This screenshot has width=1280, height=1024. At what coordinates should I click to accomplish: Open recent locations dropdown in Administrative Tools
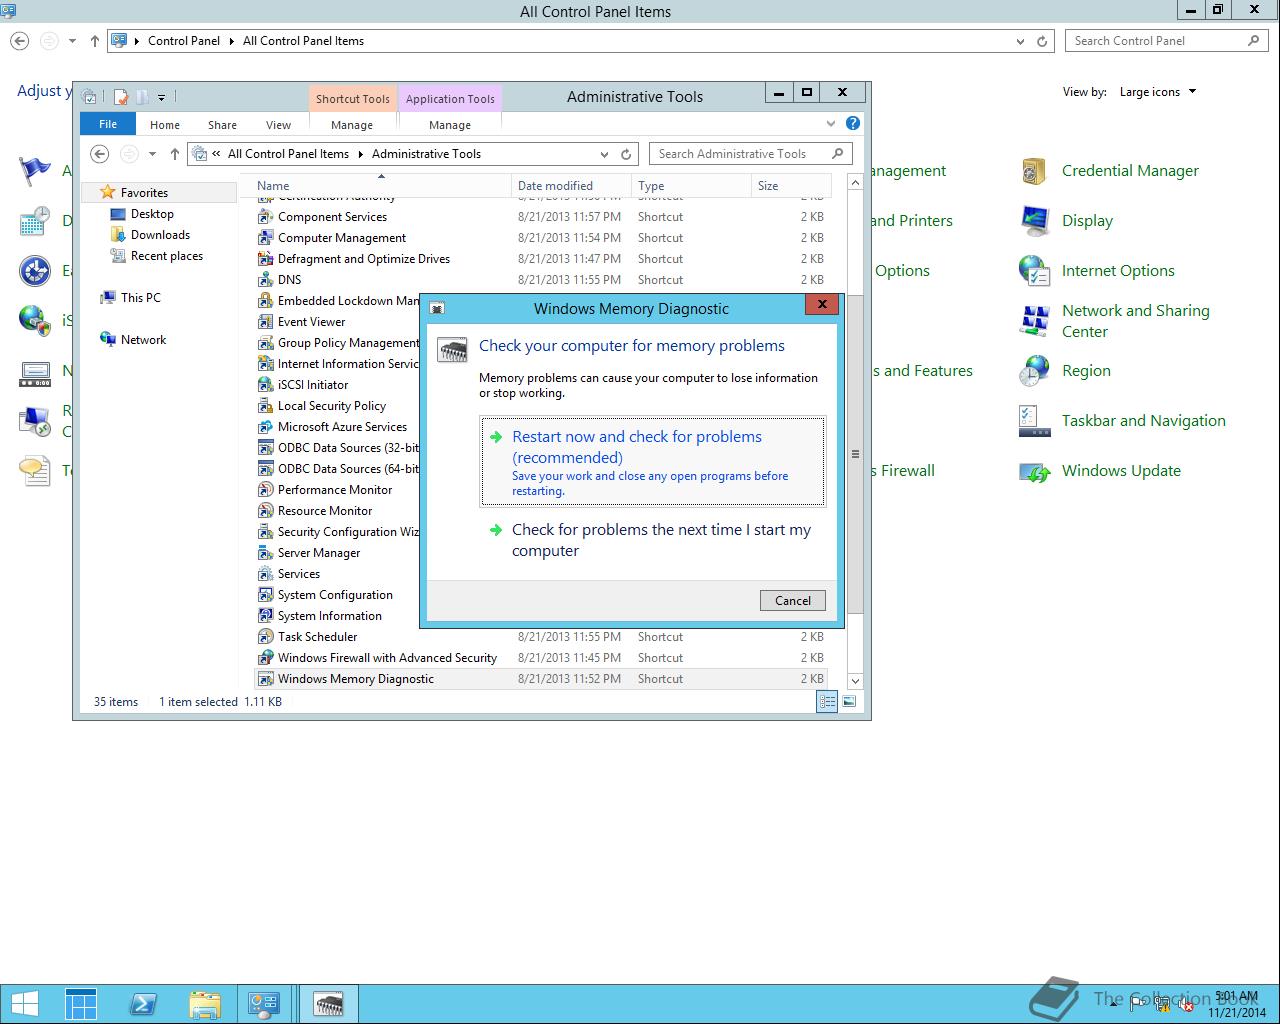click(152, 154)
